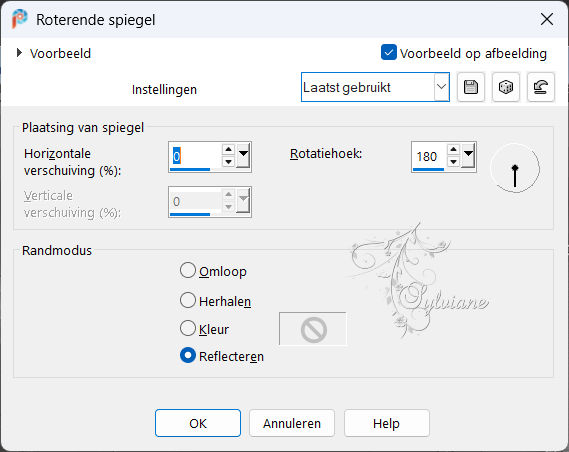Click the PaintShop Pro logo in title bar
Image resolution: width=569 pixels, height=452 pixels.
[x=19, y=19]
